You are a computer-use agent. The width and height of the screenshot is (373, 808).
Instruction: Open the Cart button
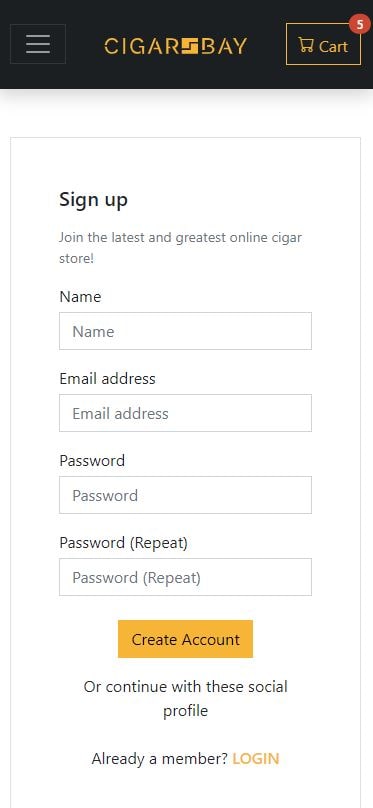coord(323,44)
